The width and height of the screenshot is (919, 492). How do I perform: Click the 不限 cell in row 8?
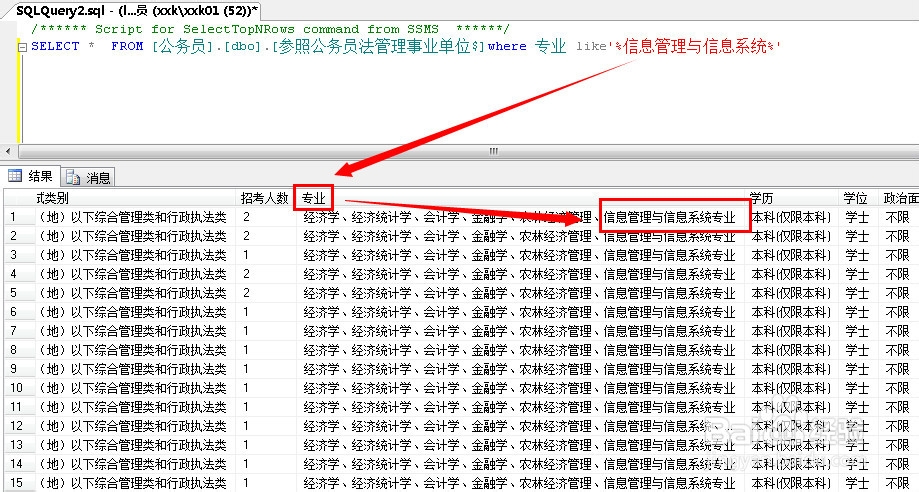click(898, 350)
